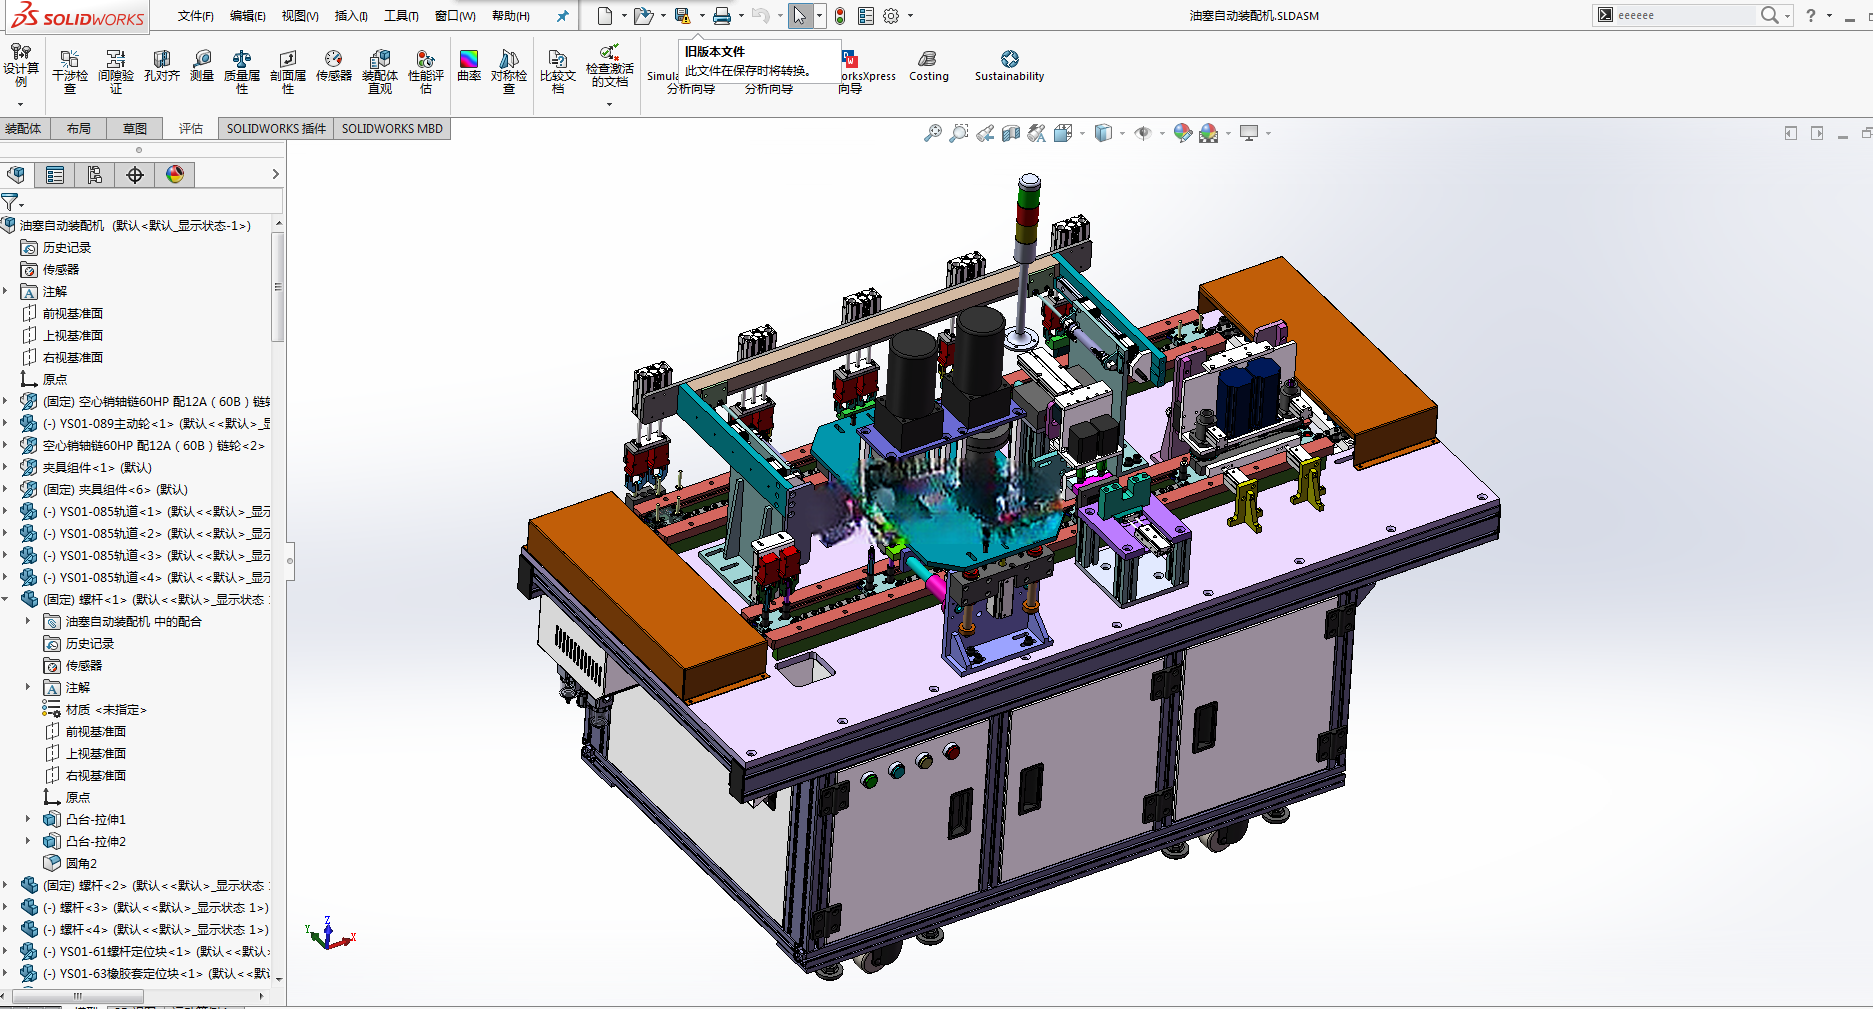The image size is (1873, 1009).
Task: Launch the Costing tool
Action: click(x=929, y=66)
